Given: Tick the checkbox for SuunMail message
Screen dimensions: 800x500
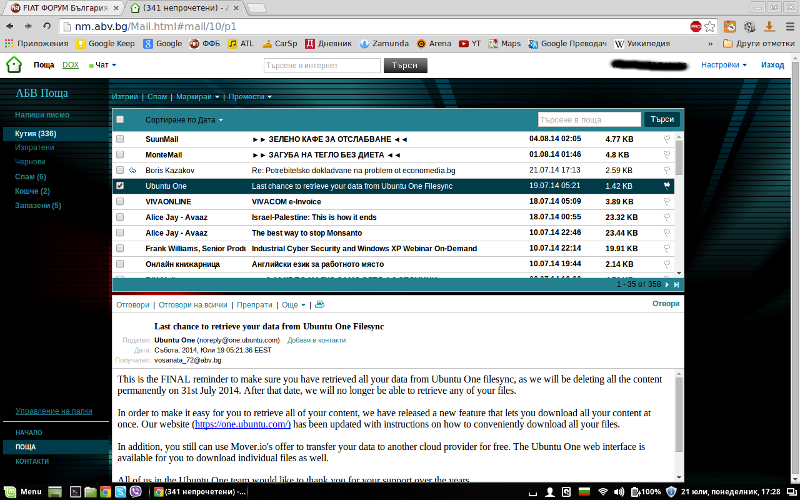Looking at the screenshot, I should pos(120,139).
